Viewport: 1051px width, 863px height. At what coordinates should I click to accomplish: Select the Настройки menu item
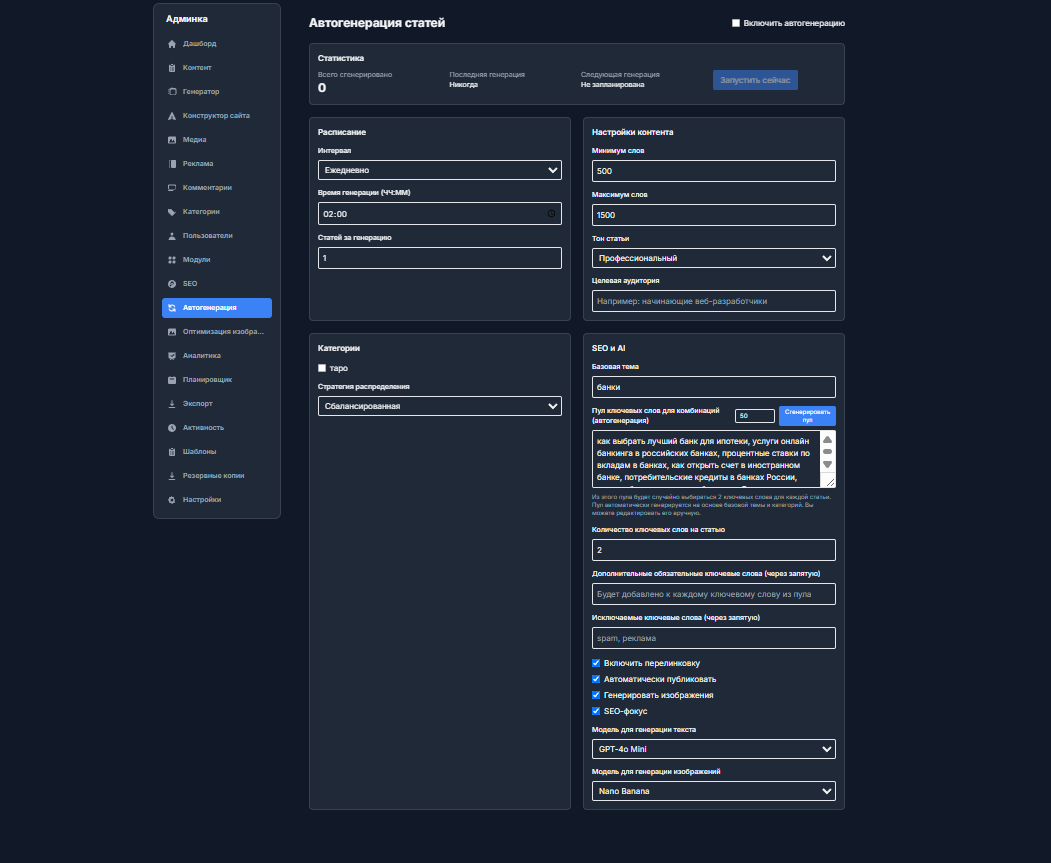(x=217, y=500)
